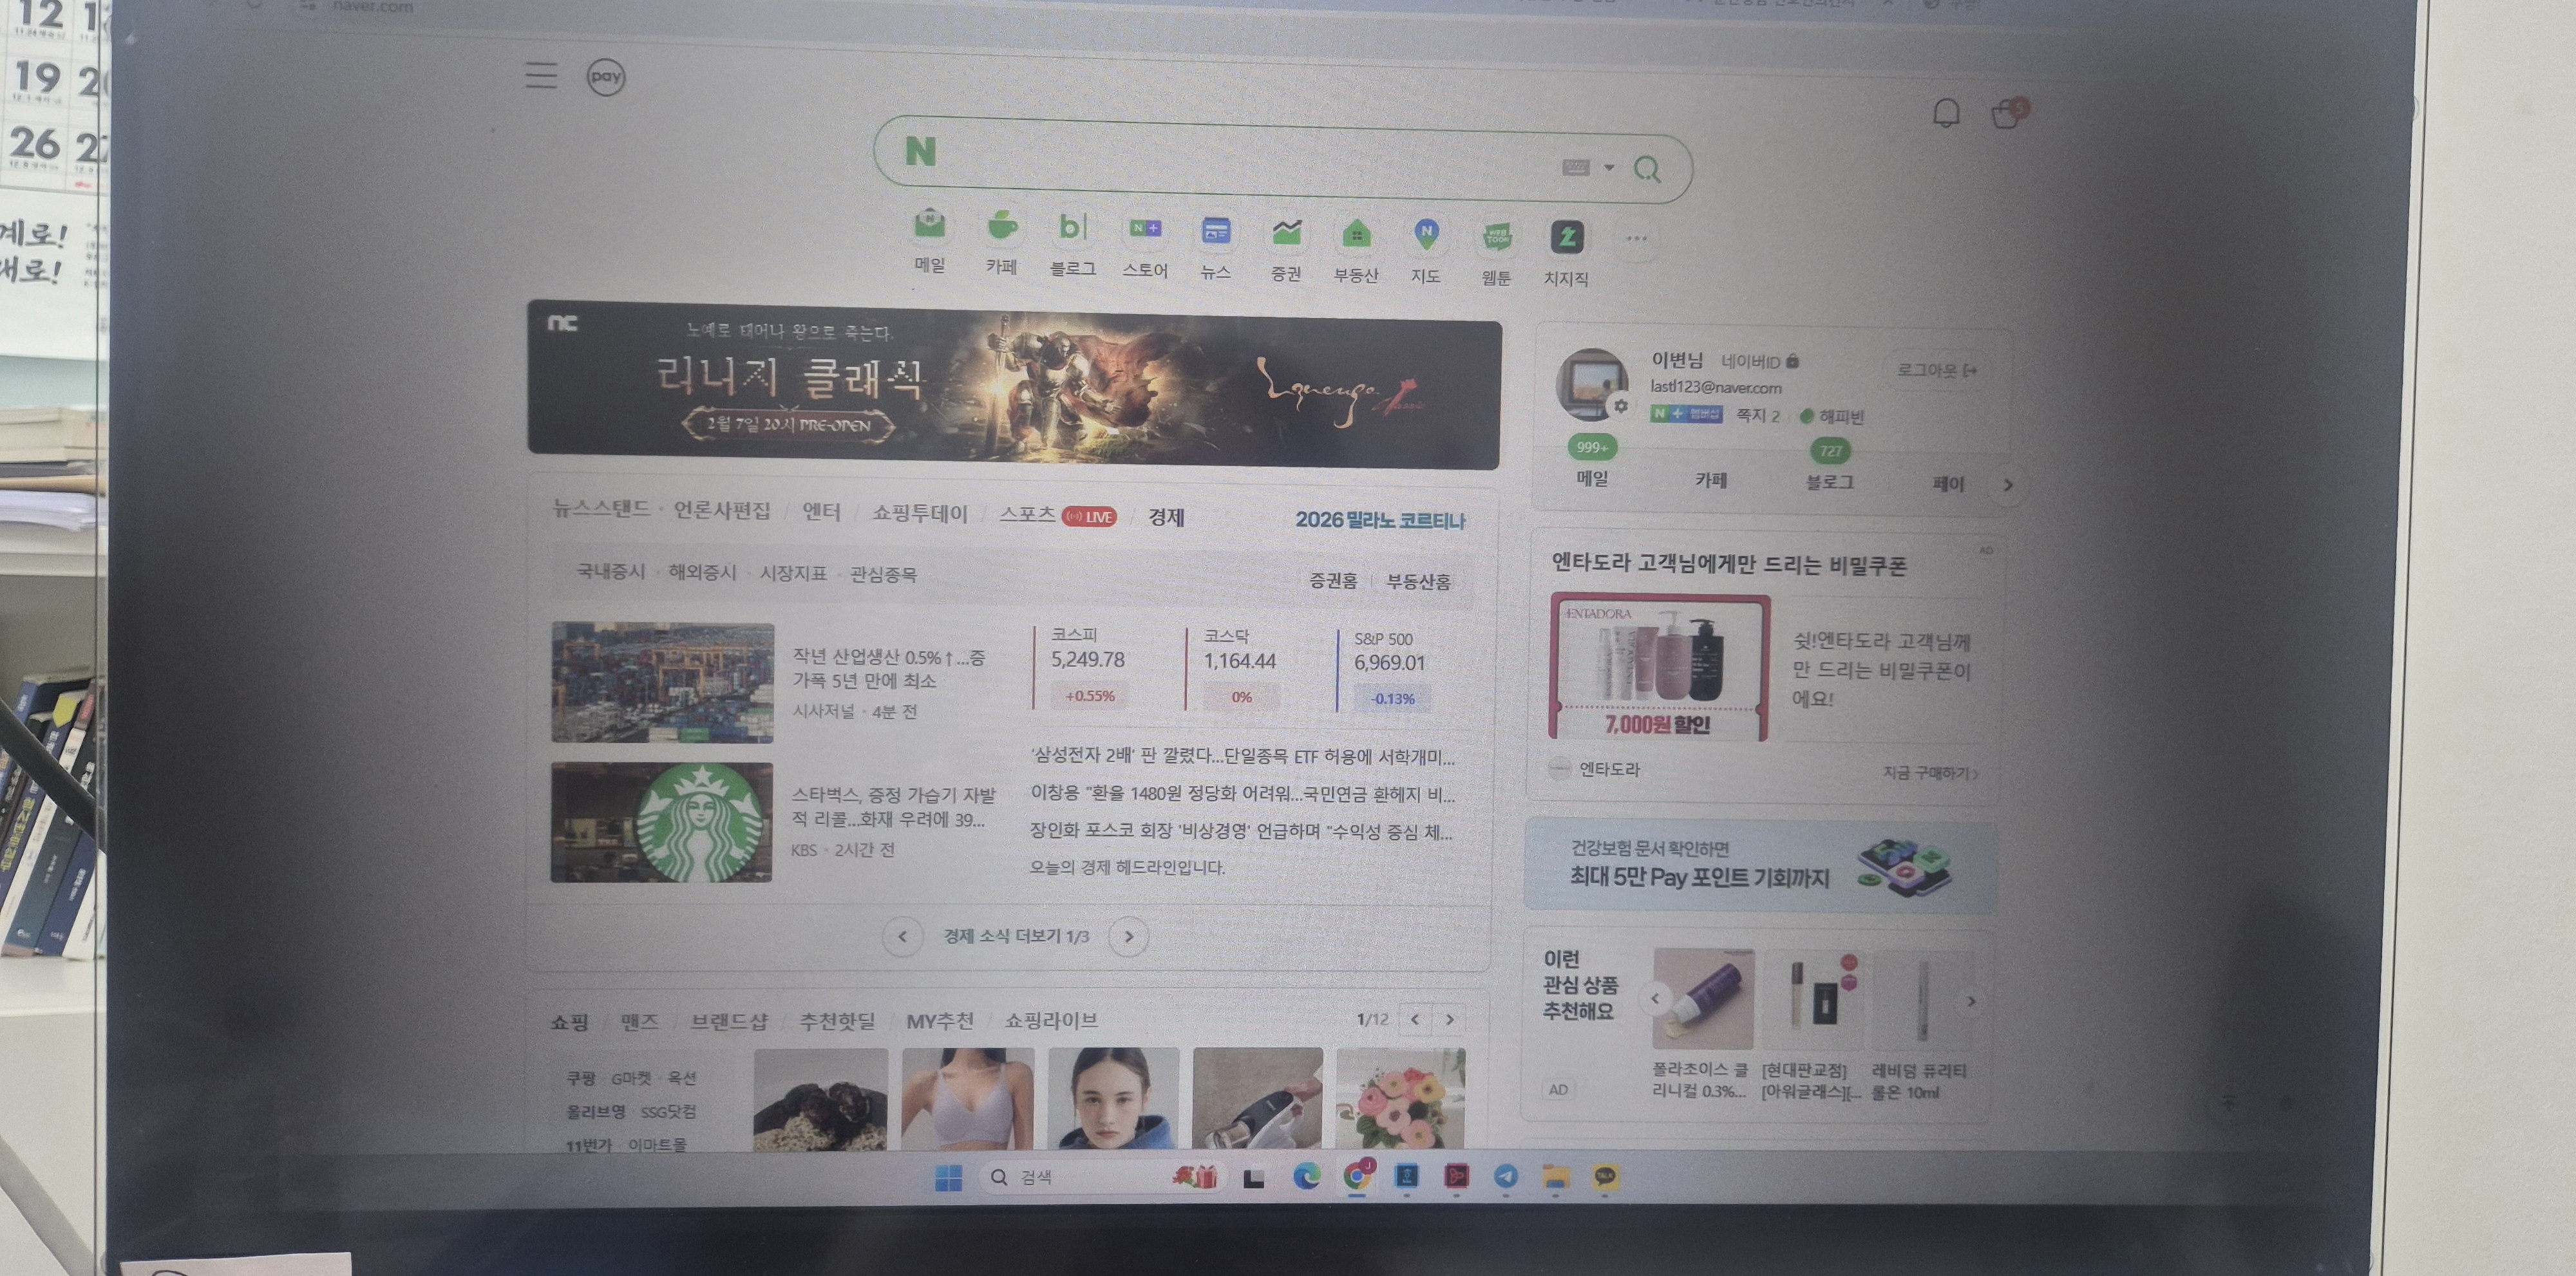Open the Windows Start button

click(948, 1178)
